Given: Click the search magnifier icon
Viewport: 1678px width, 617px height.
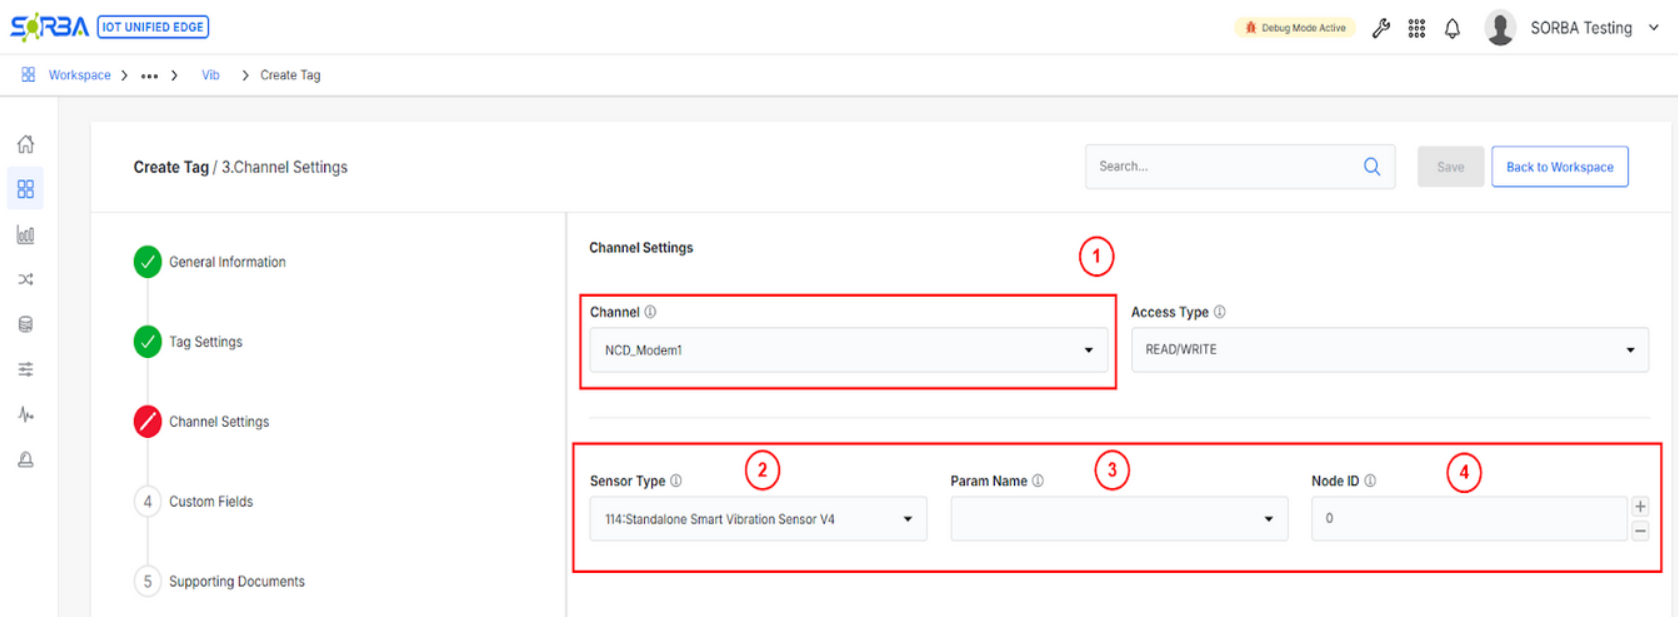Looking at the screenshot, I should 1372,167.
